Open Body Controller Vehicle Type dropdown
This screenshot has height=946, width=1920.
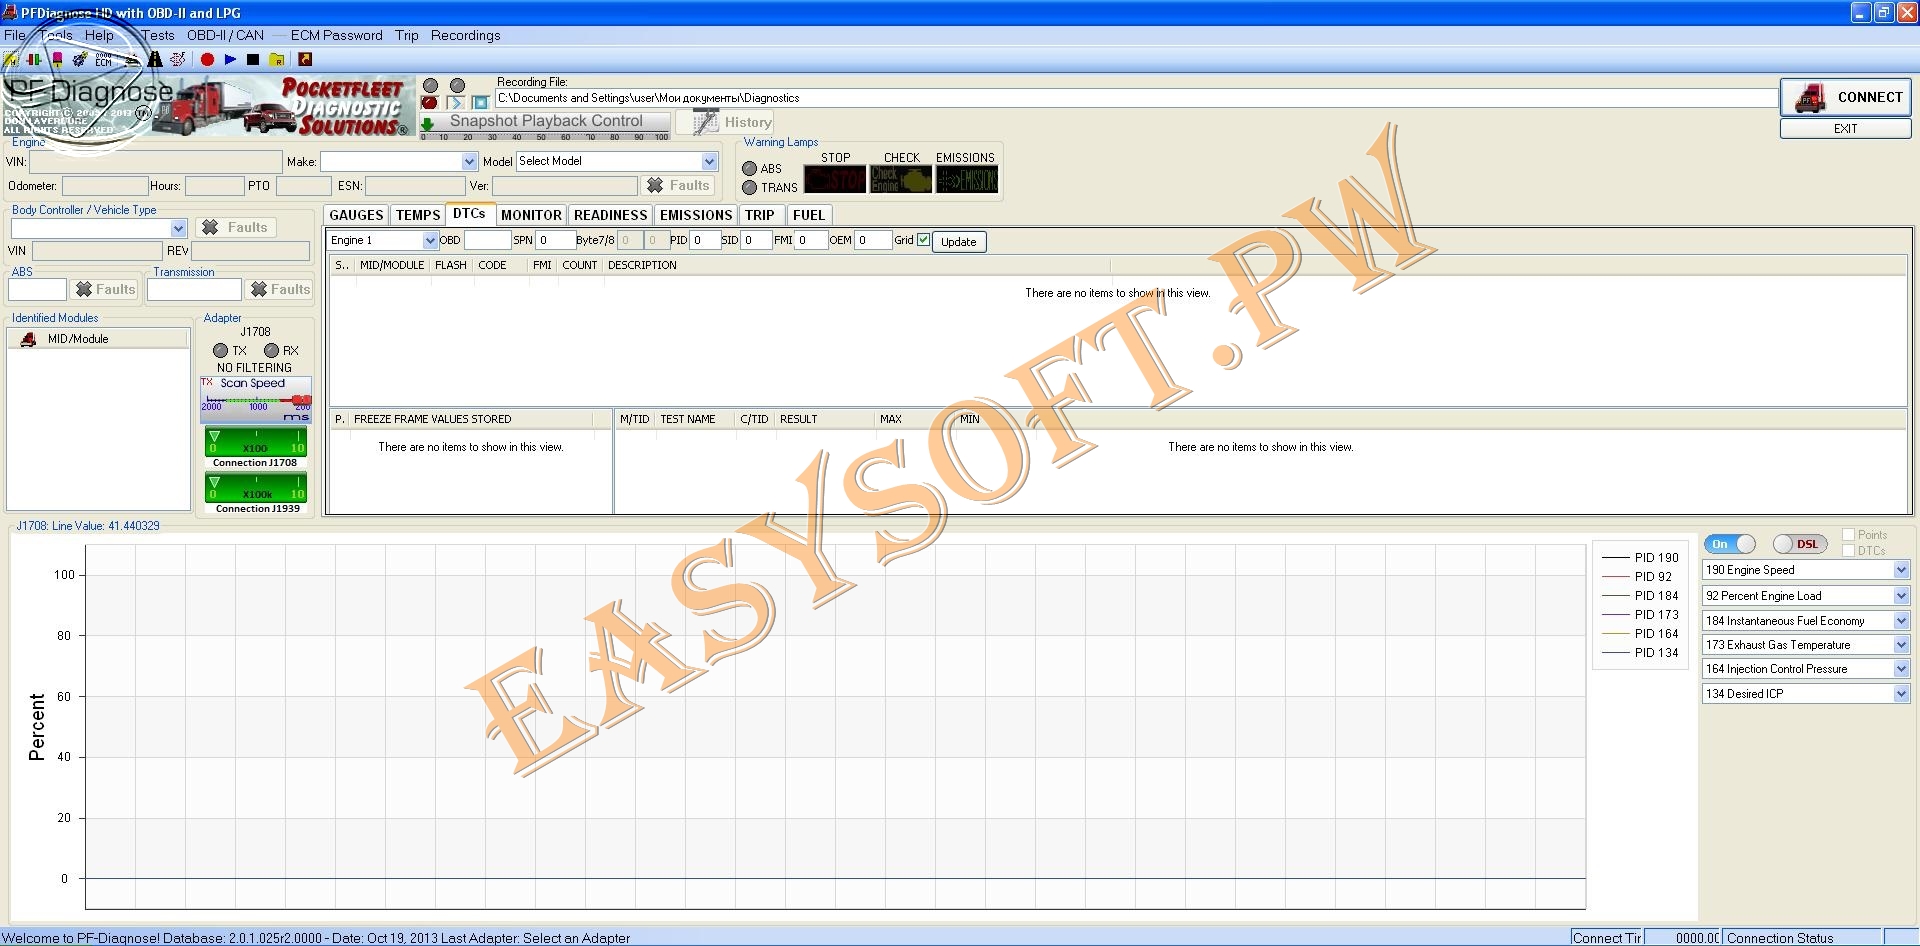click(x=178, y=229)
